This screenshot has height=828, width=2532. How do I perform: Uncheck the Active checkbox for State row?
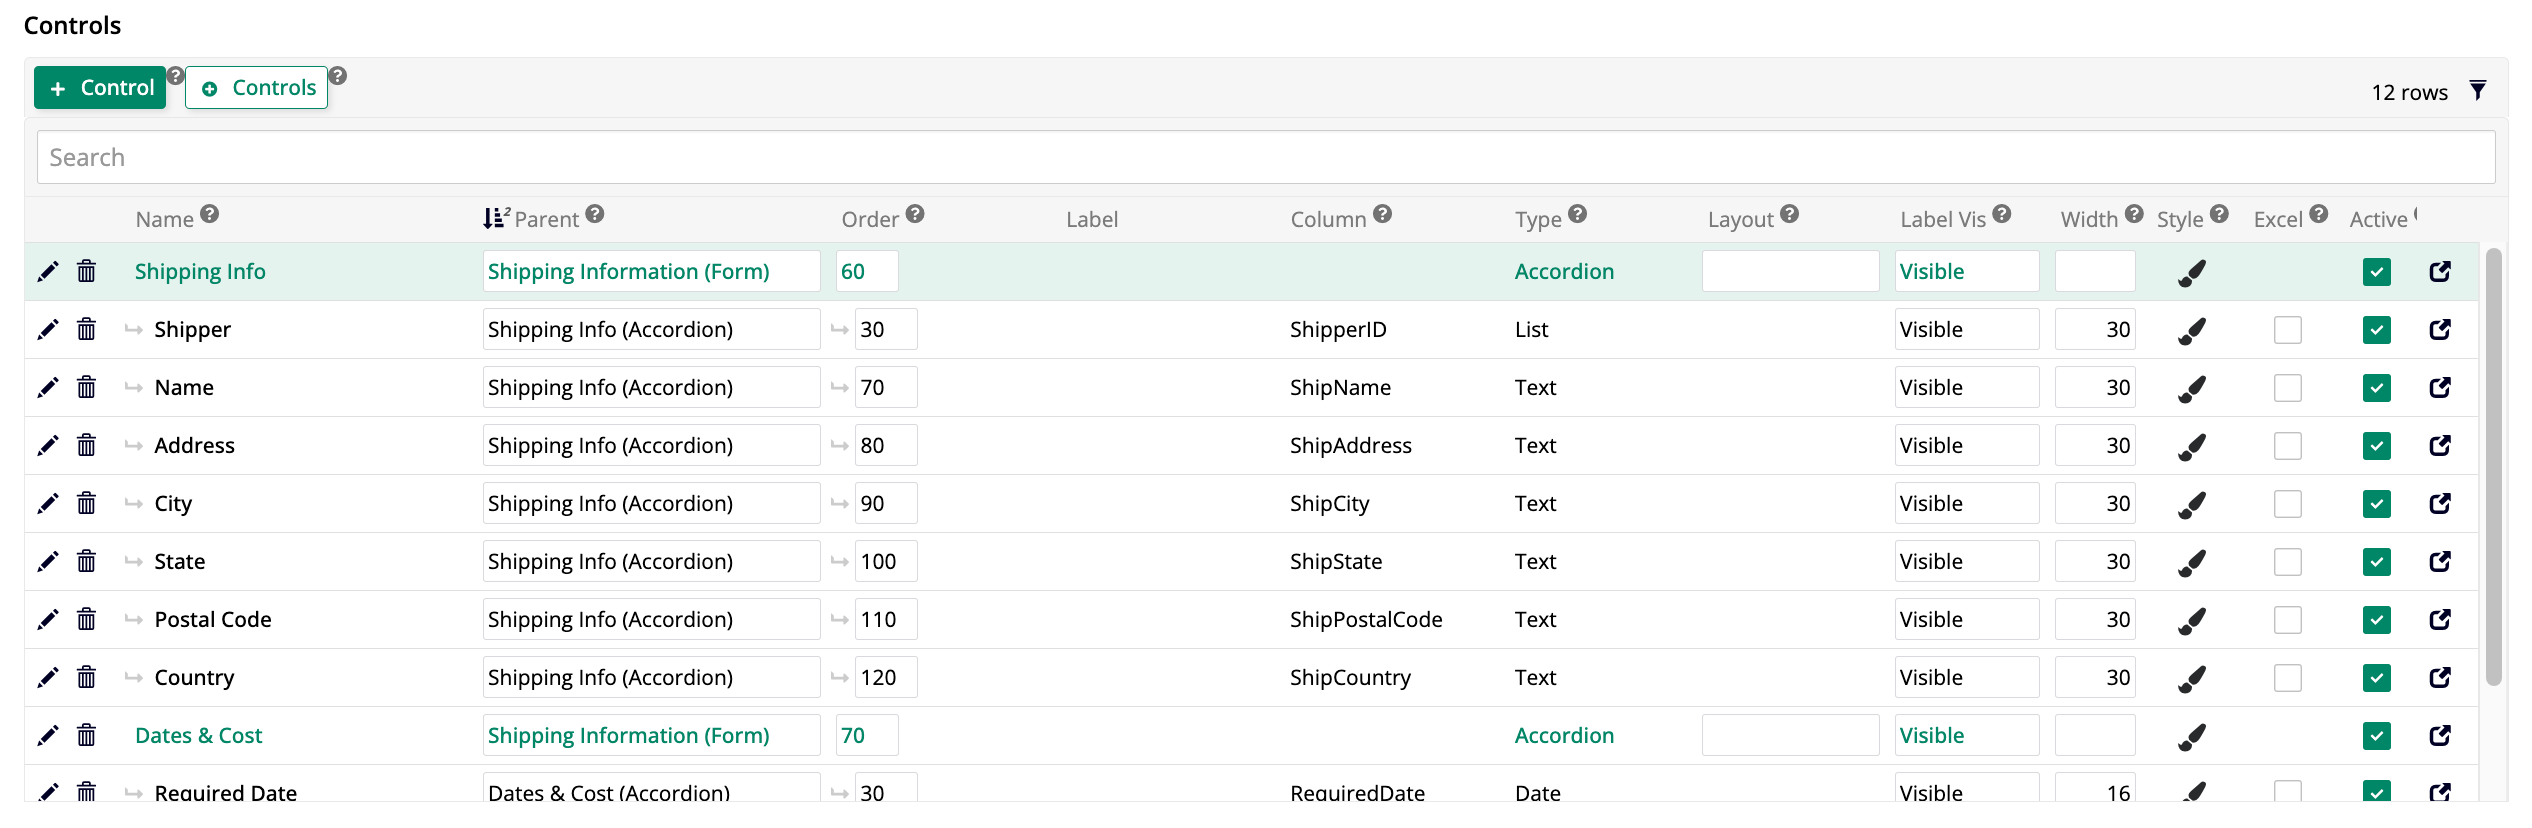tap(2376, 562)
